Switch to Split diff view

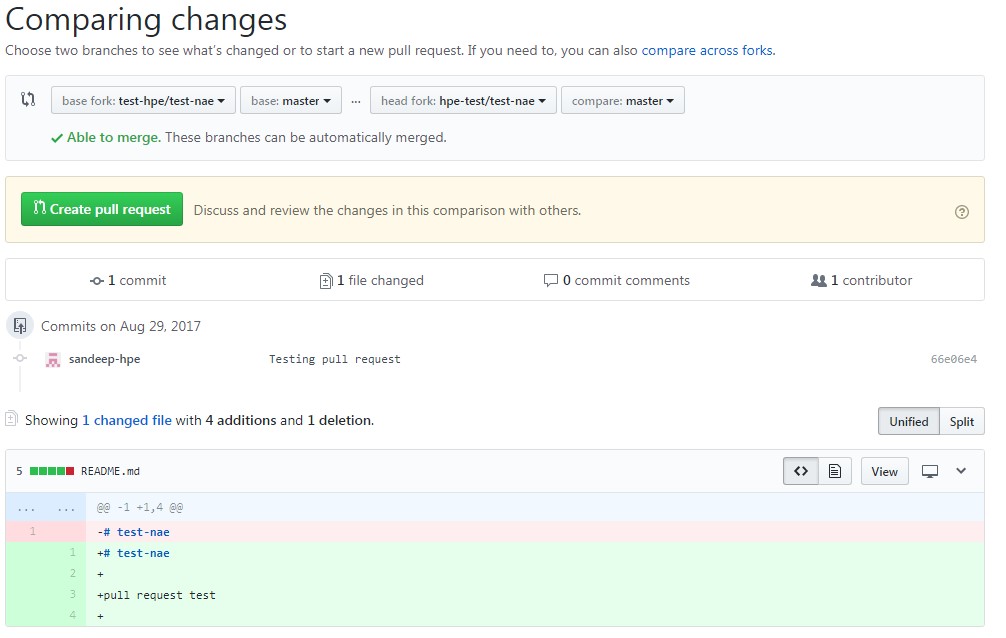coord(962,422)
